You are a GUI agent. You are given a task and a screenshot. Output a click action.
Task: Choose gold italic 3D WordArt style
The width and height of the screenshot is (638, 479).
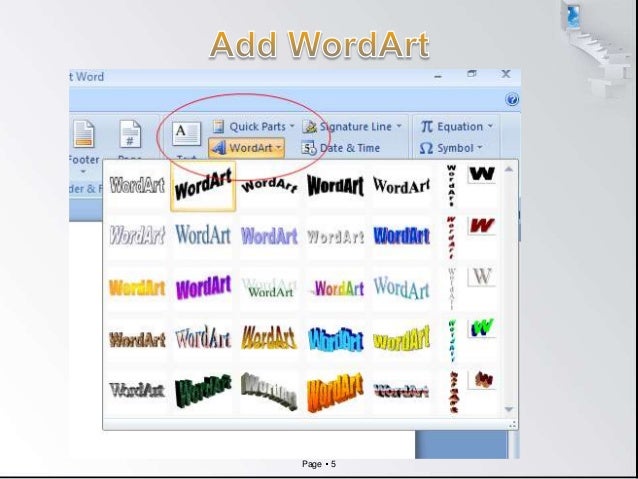pos(269,339)
